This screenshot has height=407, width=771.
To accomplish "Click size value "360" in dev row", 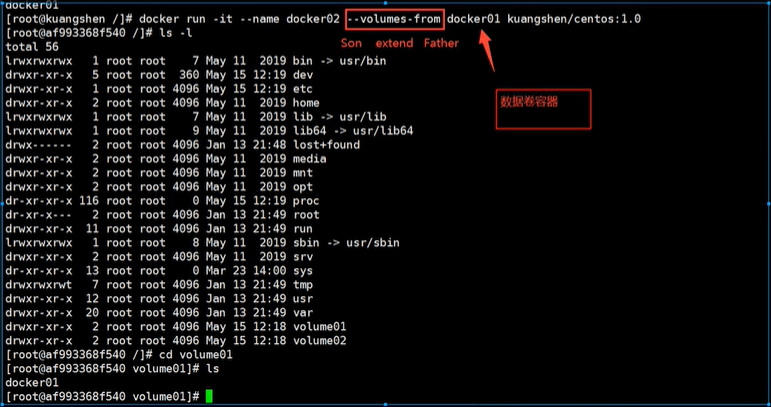I will (x=189, y=75).
